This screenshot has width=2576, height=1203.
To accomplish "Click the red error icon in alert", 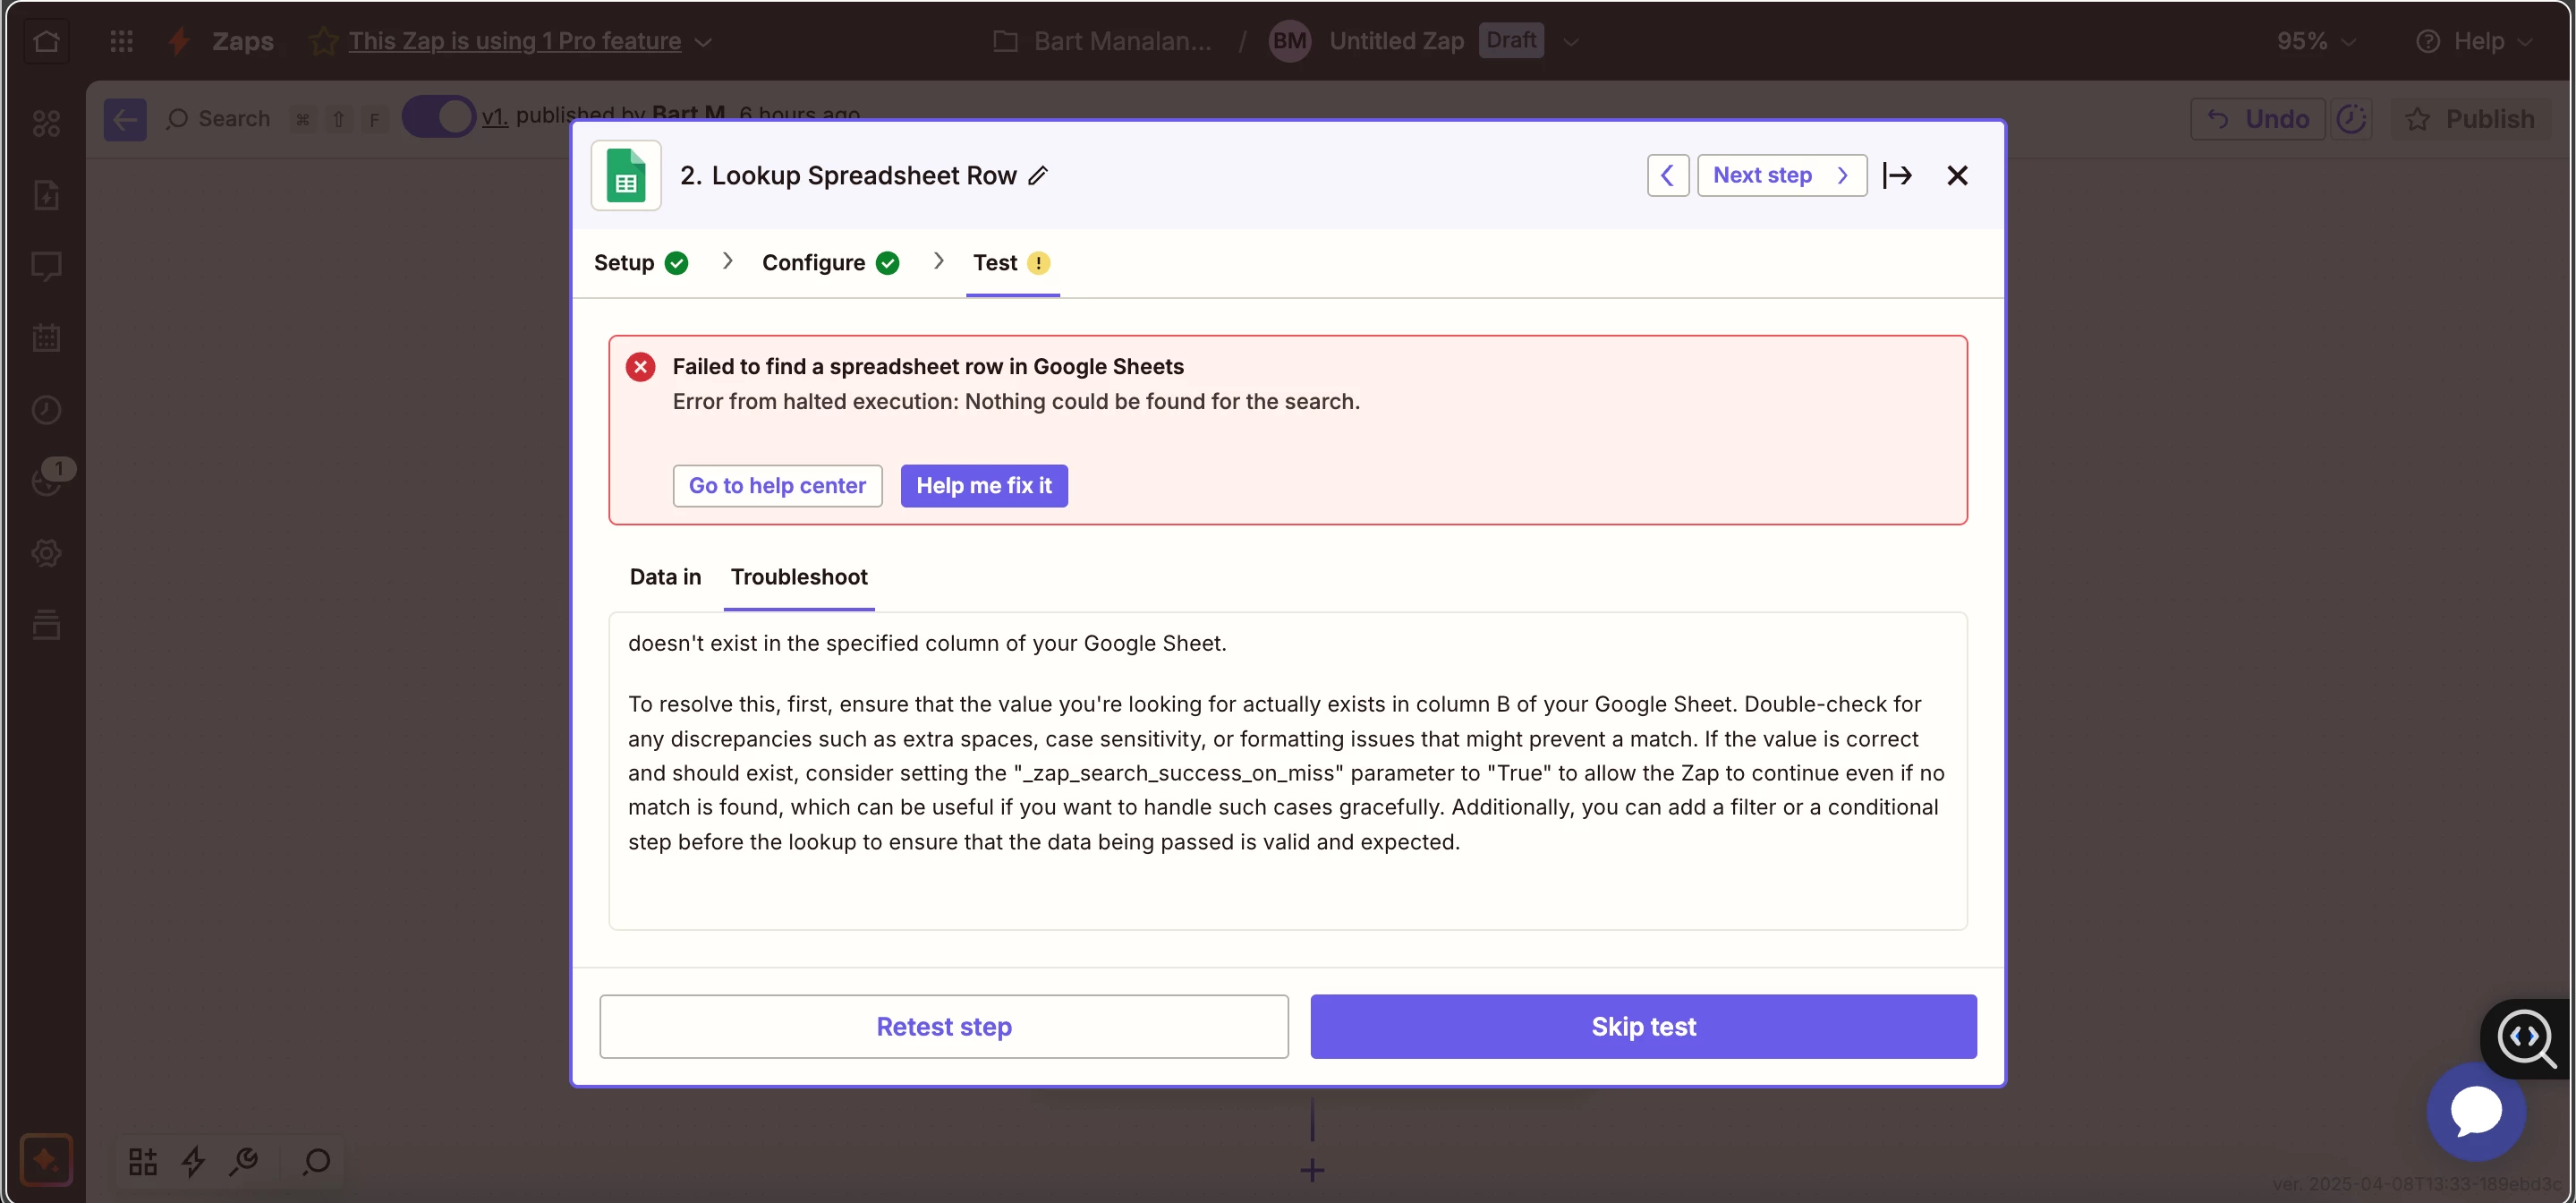I will coord(640,367).
